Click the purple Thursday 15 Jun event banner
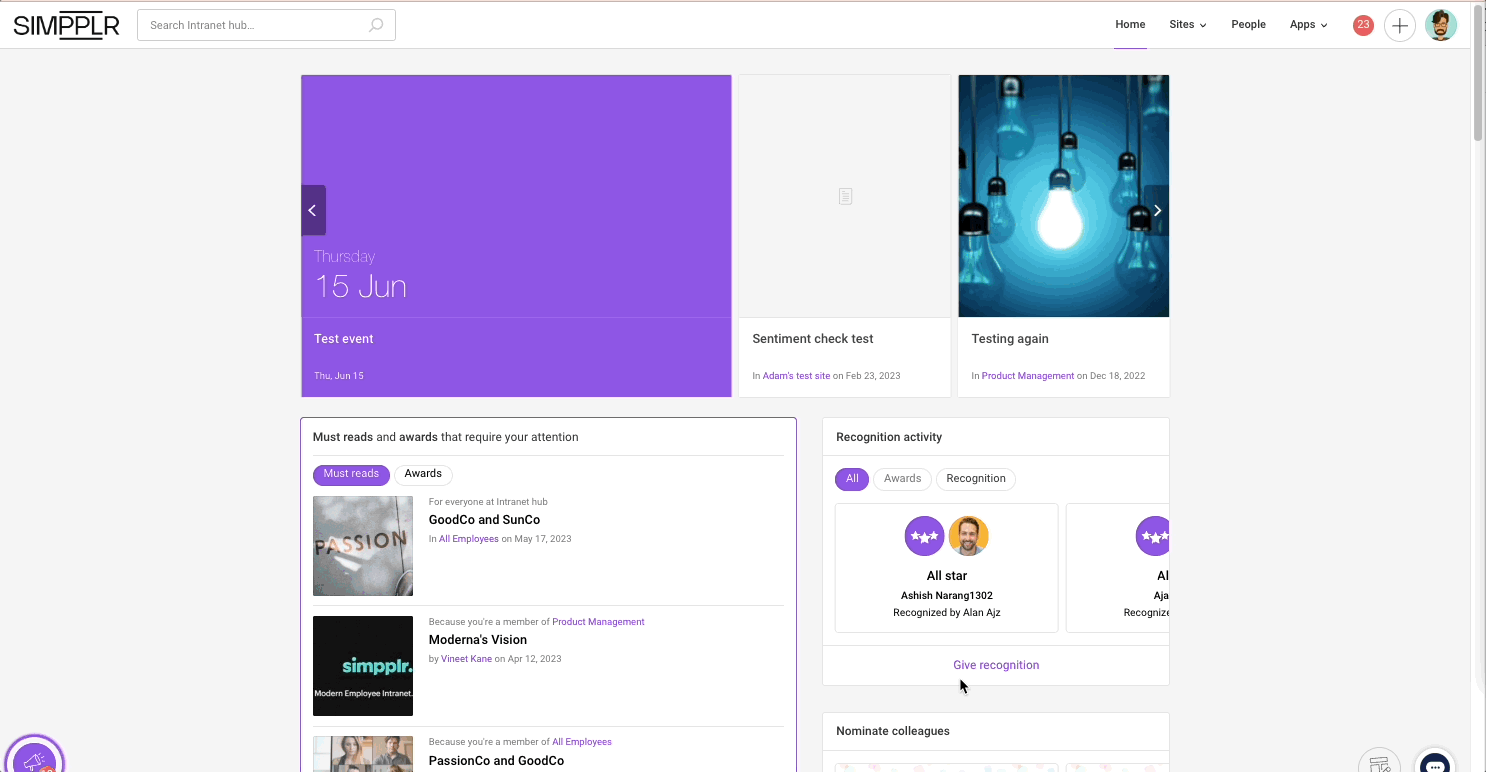This screenshot has width=1486, height=772. pos(516,196)
